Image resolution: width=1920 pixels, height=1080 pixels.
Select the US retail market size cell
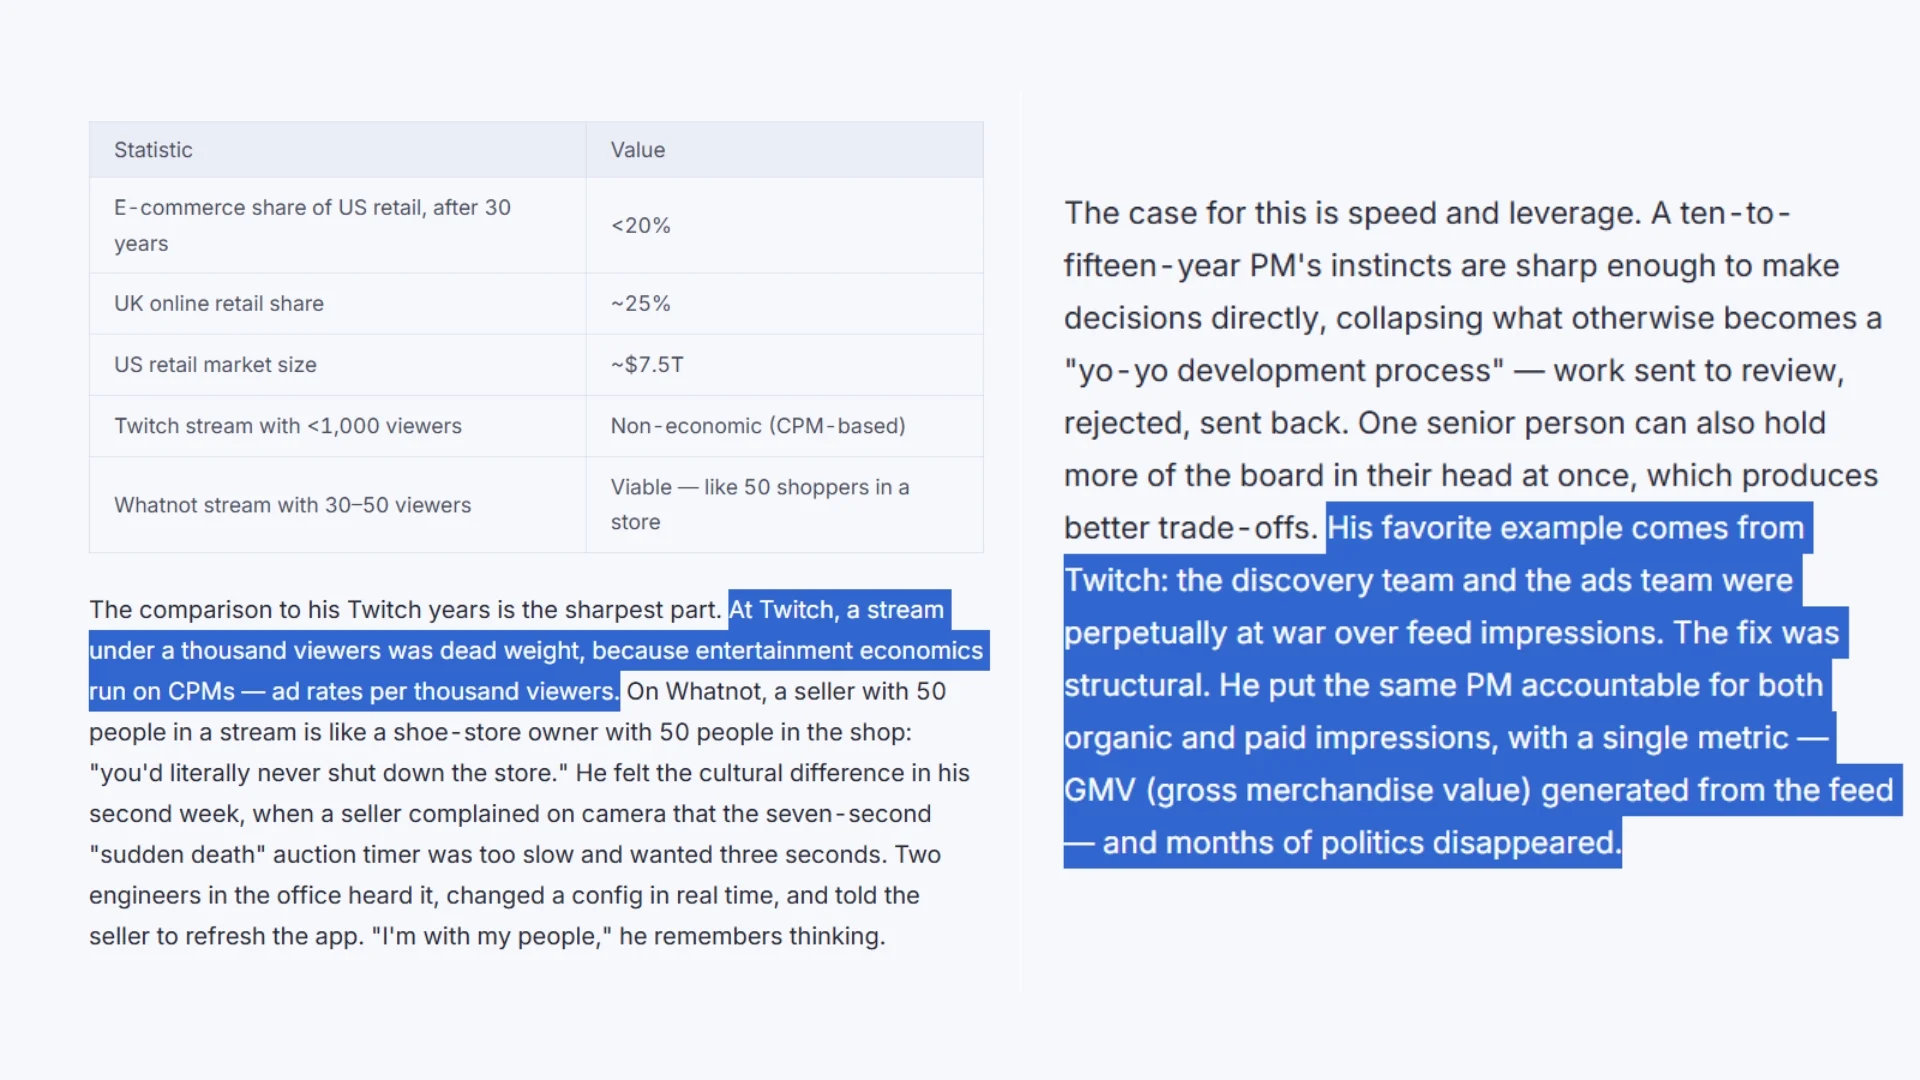tap(337, 365)
